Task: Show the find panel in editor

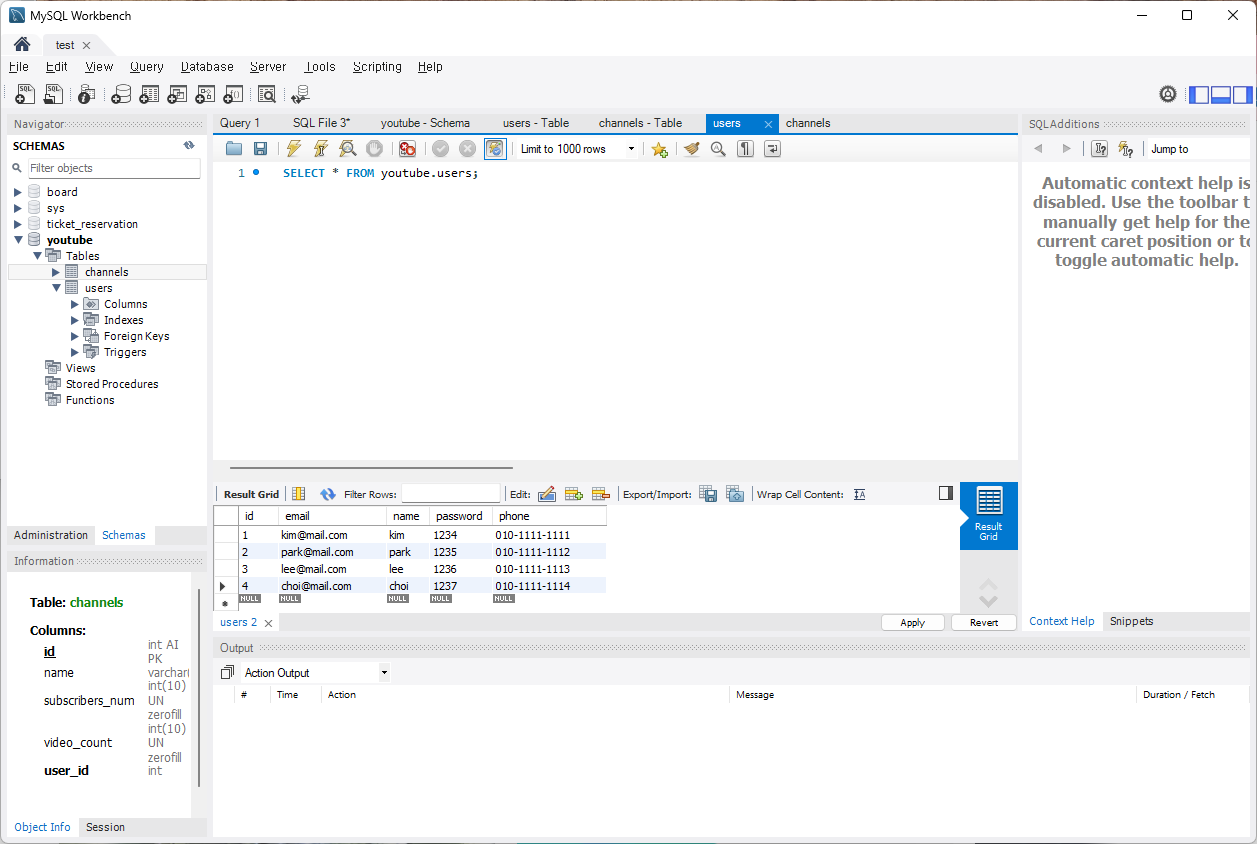Action: tap(718, 149)
